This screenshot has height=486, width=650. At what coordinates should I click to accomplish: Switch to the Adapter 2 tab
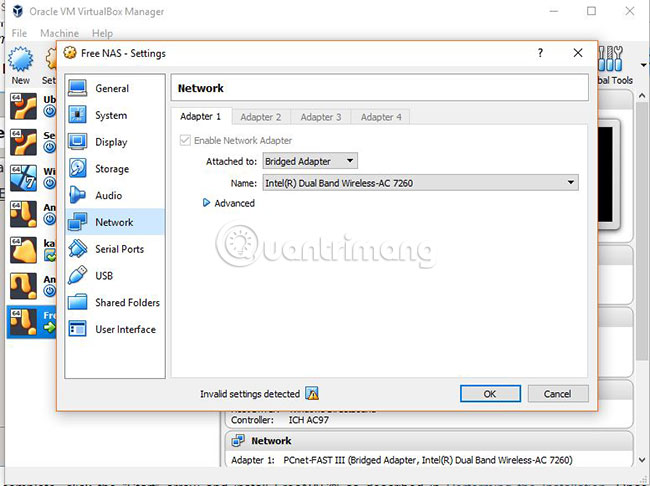(261, 117)
